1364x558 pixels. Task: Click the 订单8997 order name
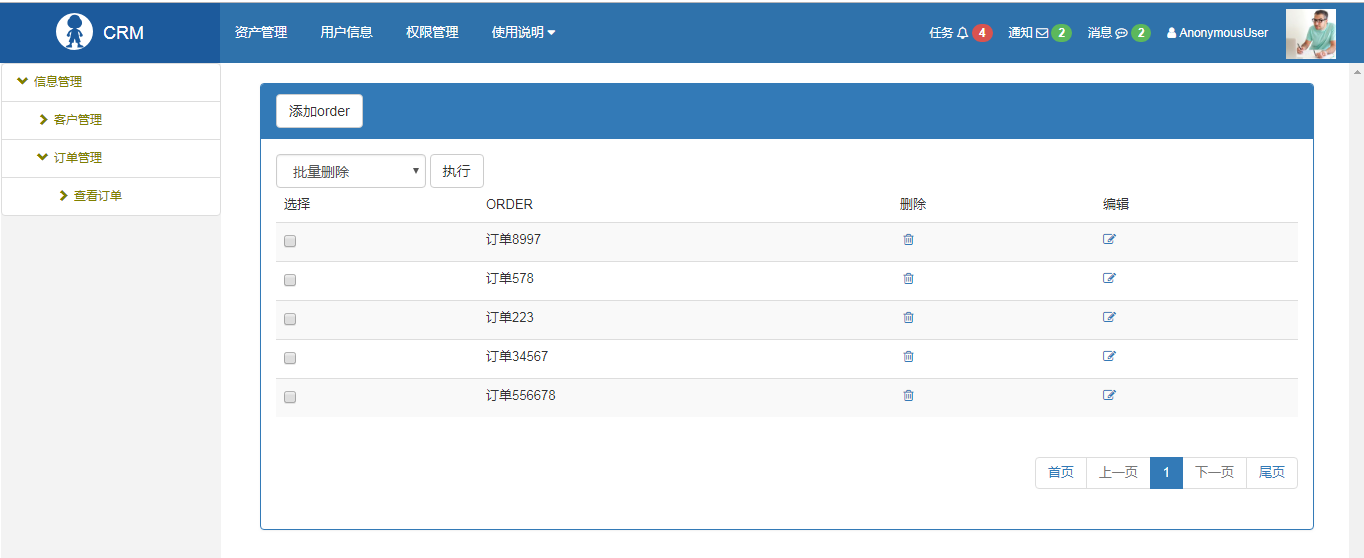click(x=513, y=239)
